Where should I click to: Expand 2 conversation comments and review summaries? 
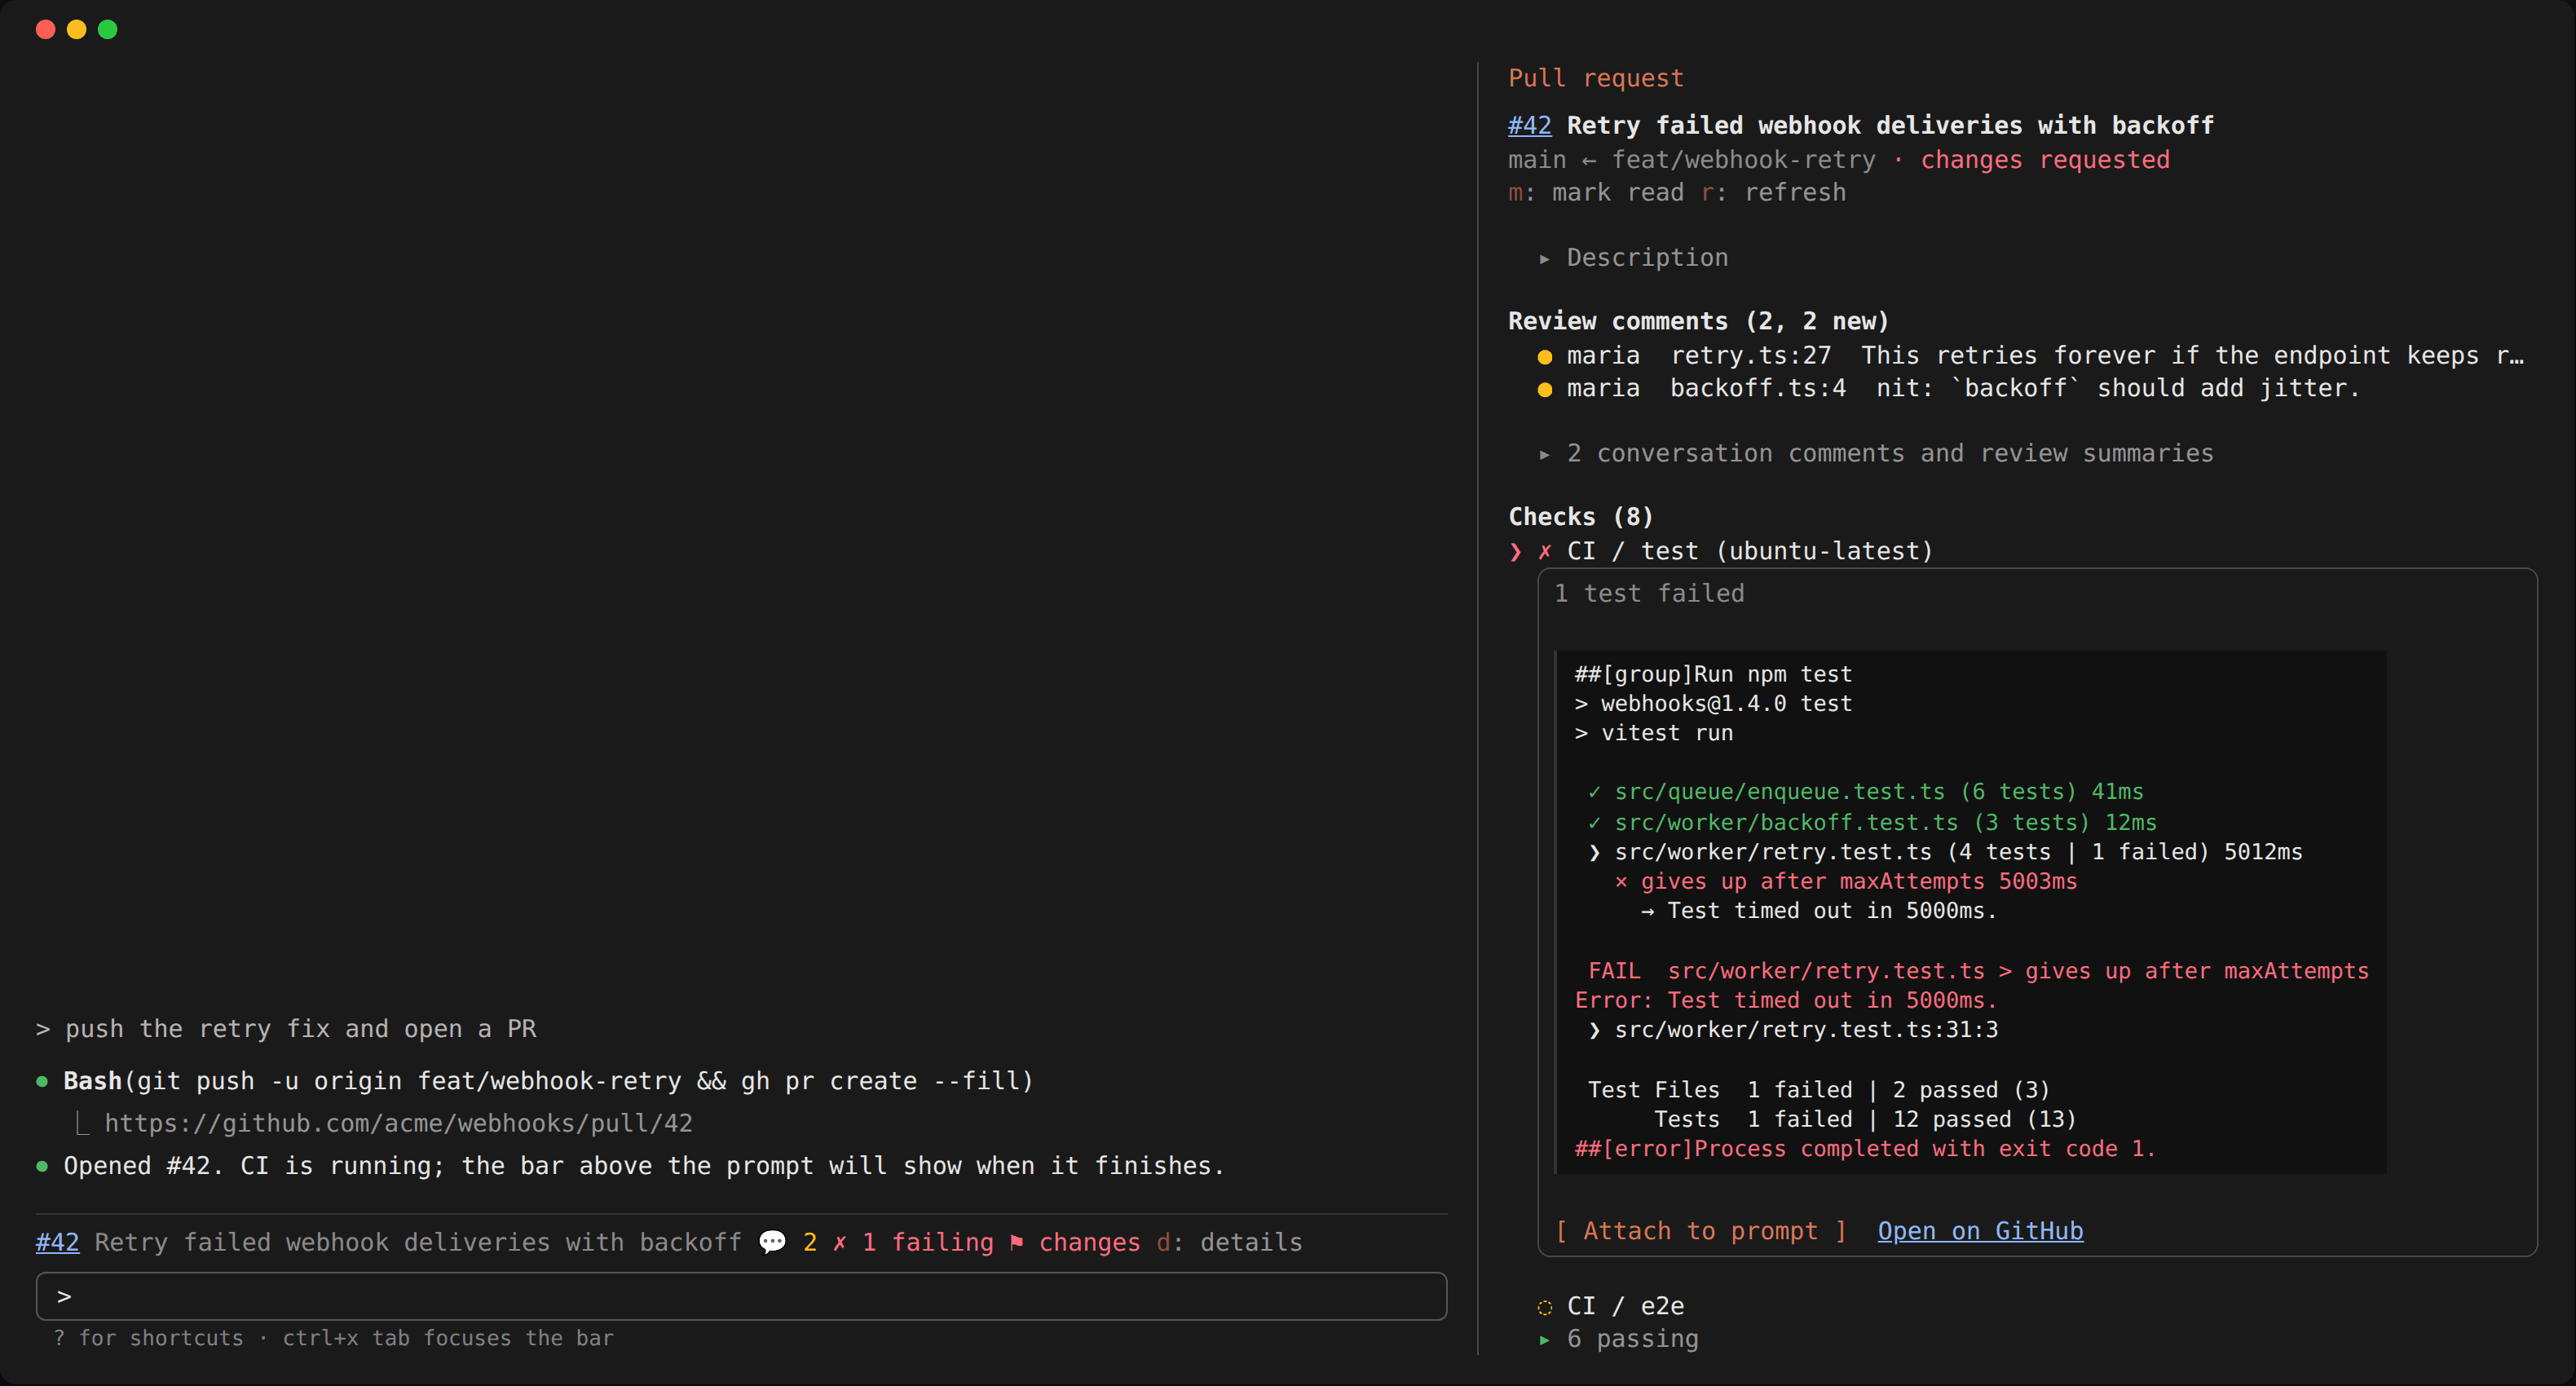[1876, 454]
